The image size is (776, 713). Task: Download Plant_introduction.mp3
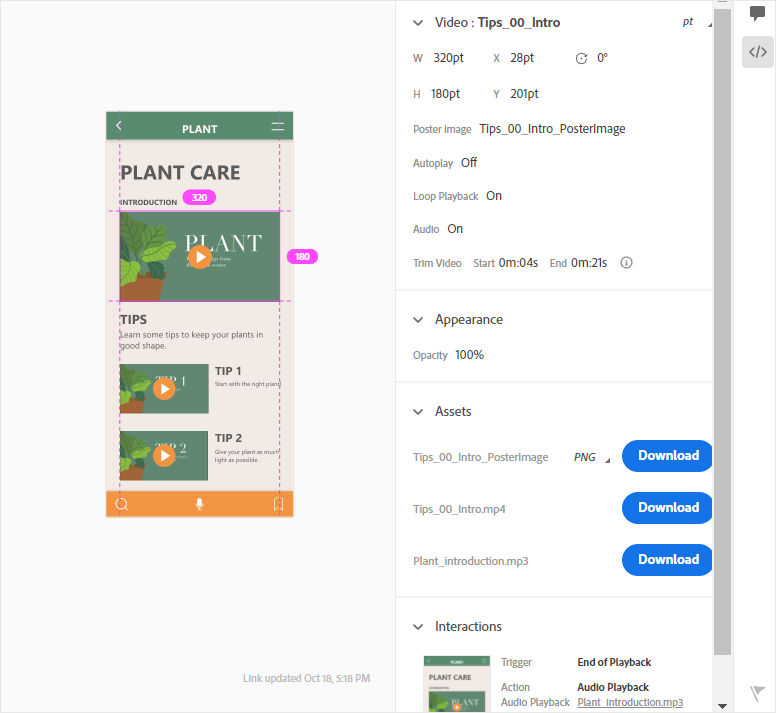[667, 560]
